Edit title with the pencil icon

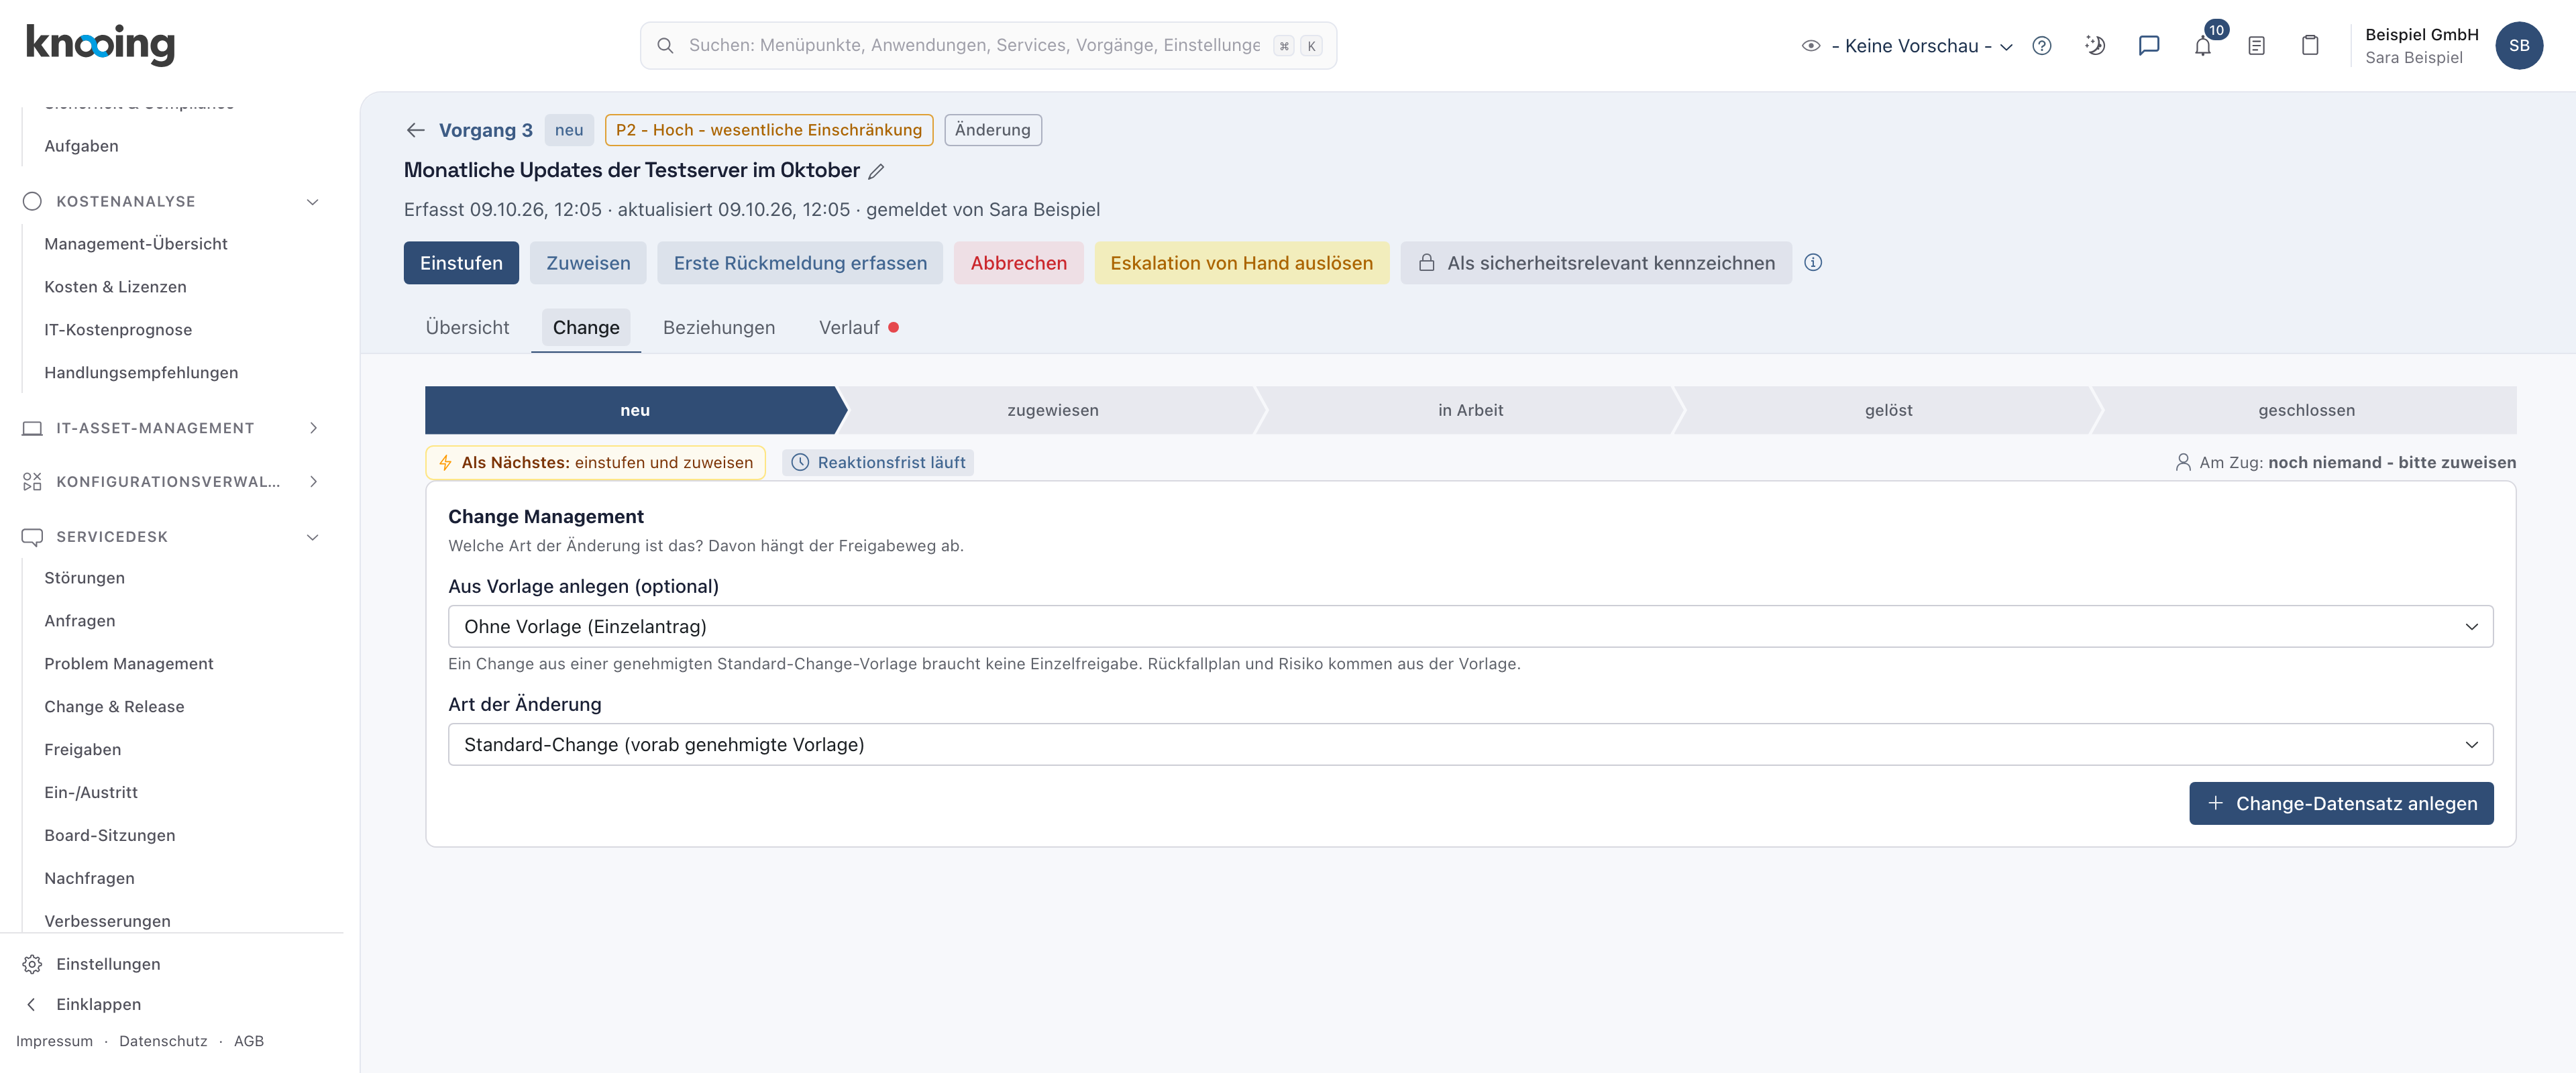tap(876, 171)
